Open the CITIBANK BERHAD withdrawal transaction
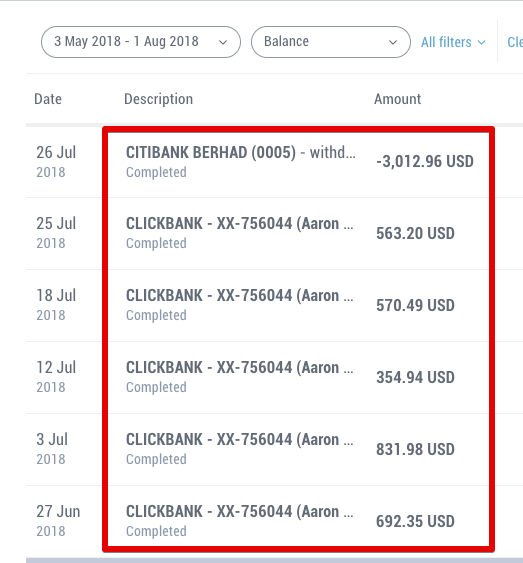523x563 pixels. [x=274, y=162]
